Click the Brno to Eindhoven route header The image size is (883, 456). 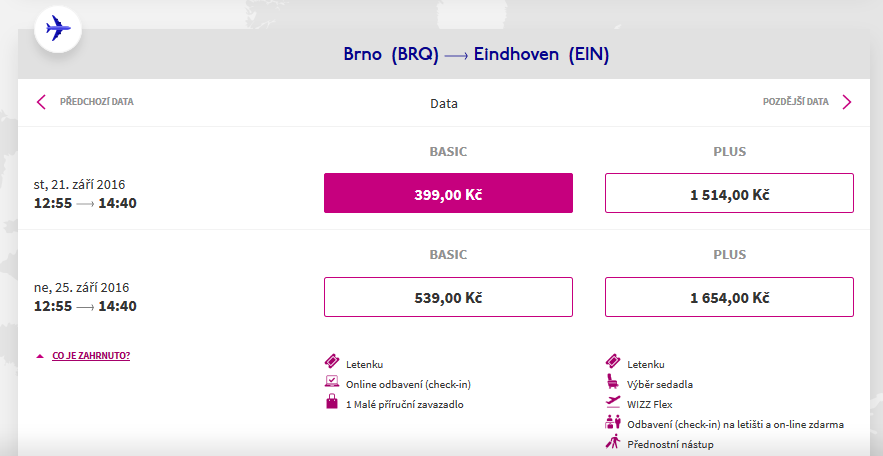[x=476, y=55]
